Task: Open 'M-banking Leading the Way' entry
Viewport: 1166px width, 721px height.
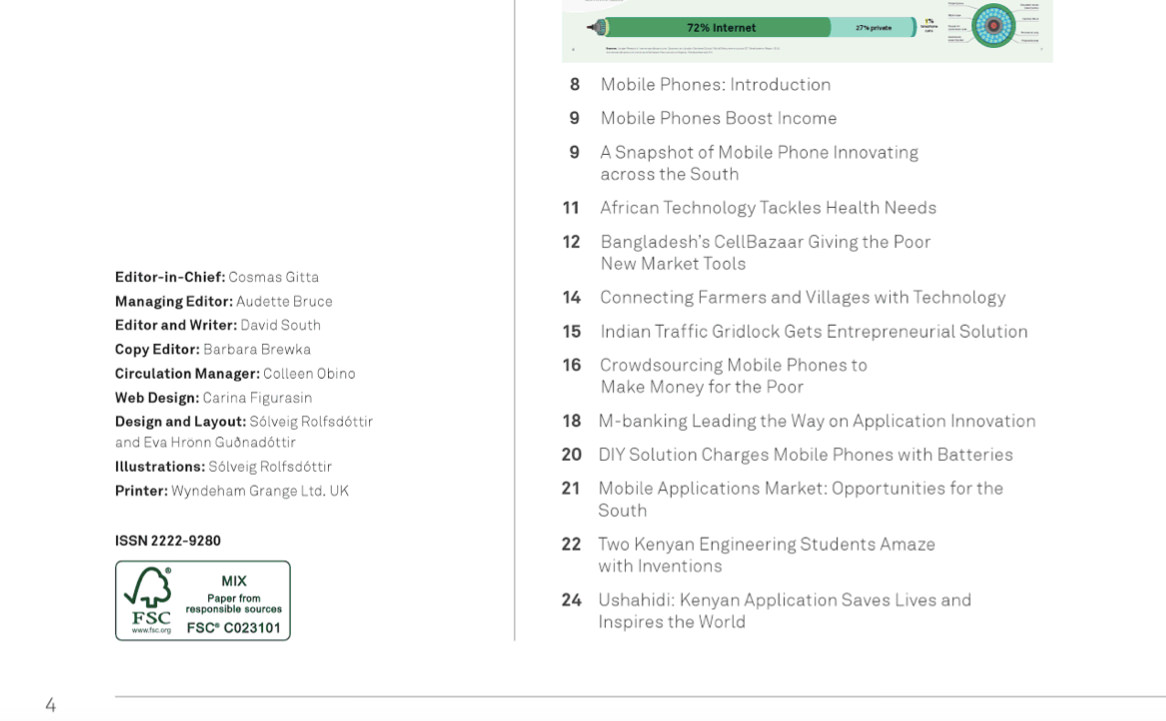Action: (816, 421)
